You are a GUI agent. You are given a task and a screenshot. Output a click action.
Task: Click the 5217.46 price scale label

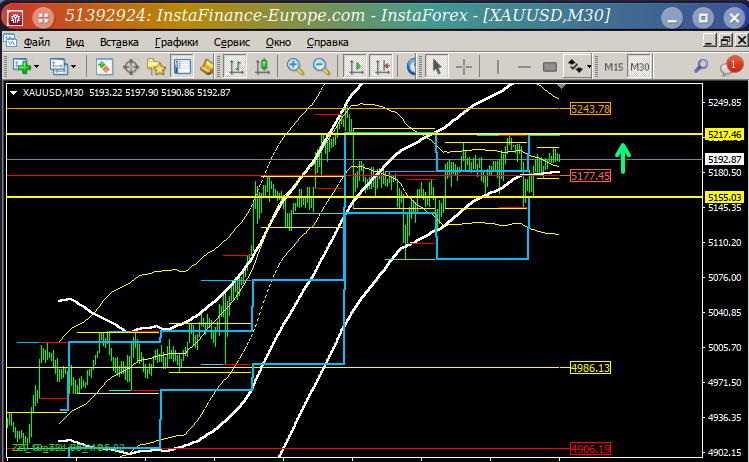pos(724,135)
